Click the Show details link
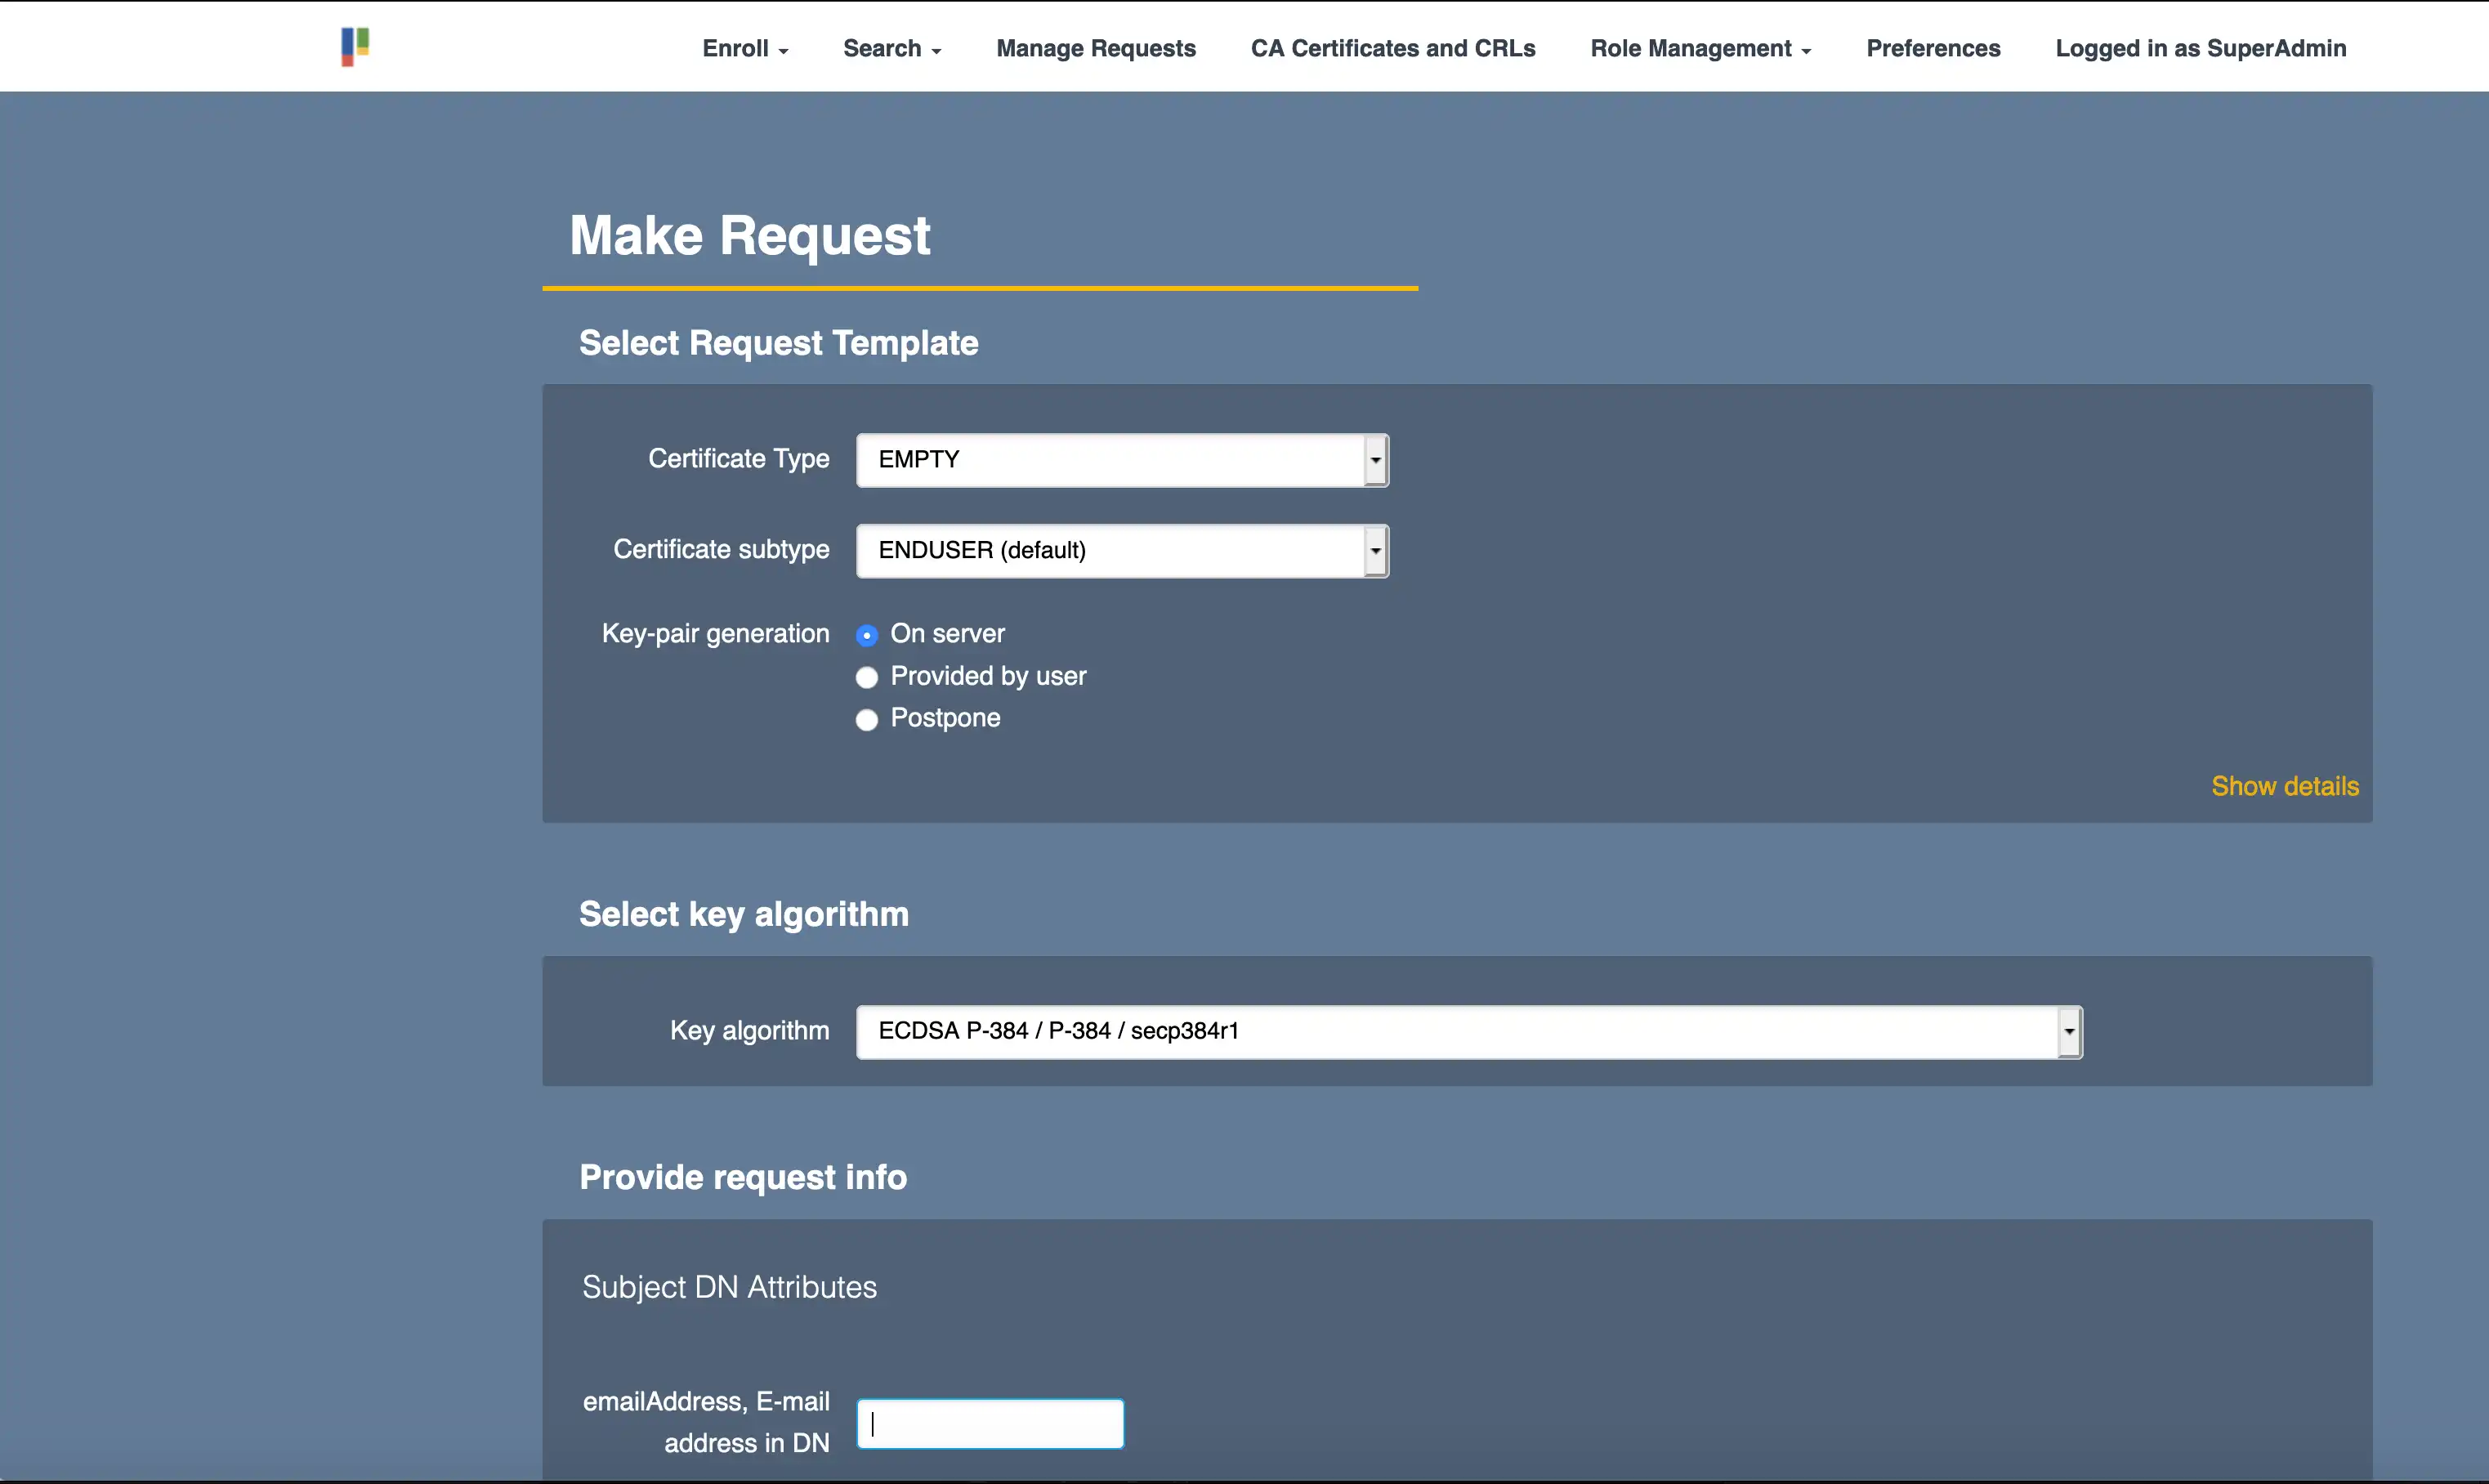The width and height of the screenshot is (2489, 1484). point(2284,786)
